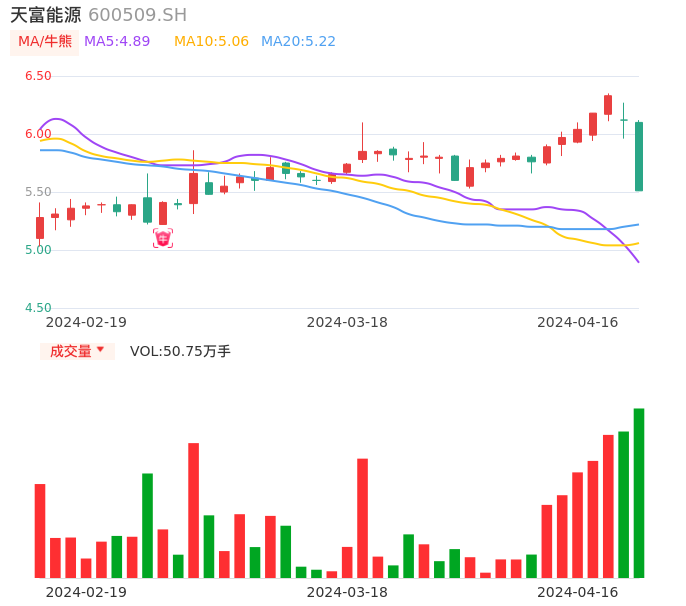The height and width of the screenshot is (606, 686).
Task: Click the VOL:50.75万手 volume readout
Action: [x=180, y=351]
